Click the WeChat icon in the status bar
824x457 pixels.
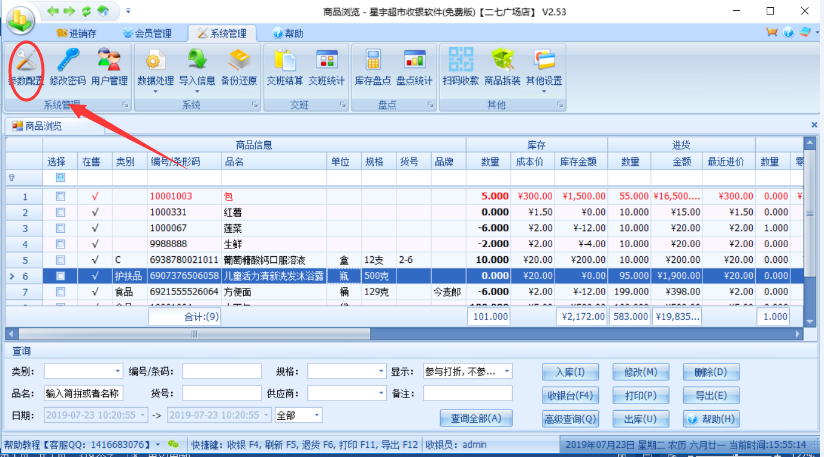tap(173, 444)
